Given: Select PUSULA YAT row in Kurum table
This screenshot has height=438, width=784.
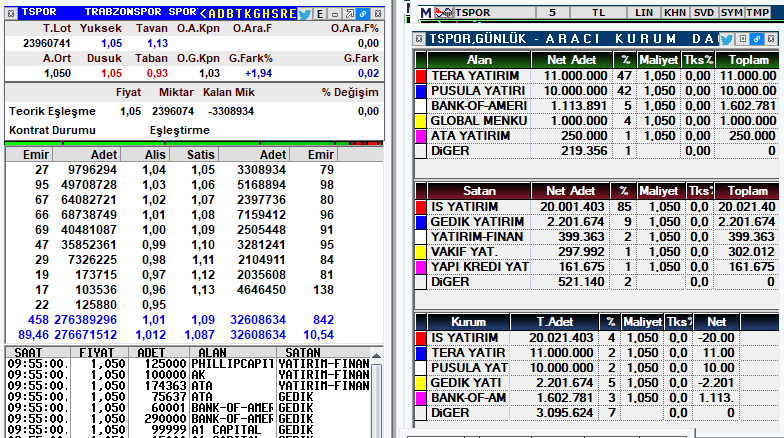Looking at the screenshot, I should pos(596,368).
